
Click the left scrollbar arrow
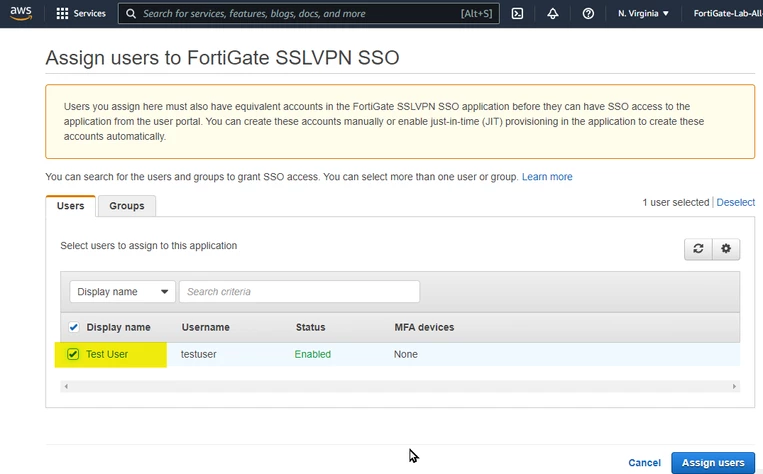click(66, 386)
